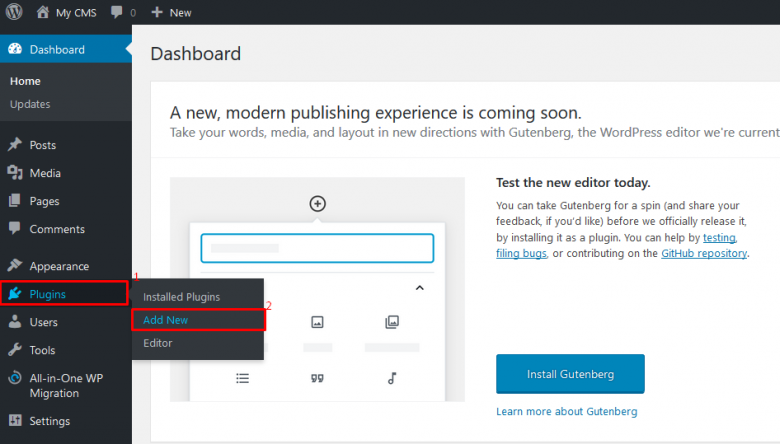
Task: Click the blue-outlined search field in preview
Action: [317, 248]
